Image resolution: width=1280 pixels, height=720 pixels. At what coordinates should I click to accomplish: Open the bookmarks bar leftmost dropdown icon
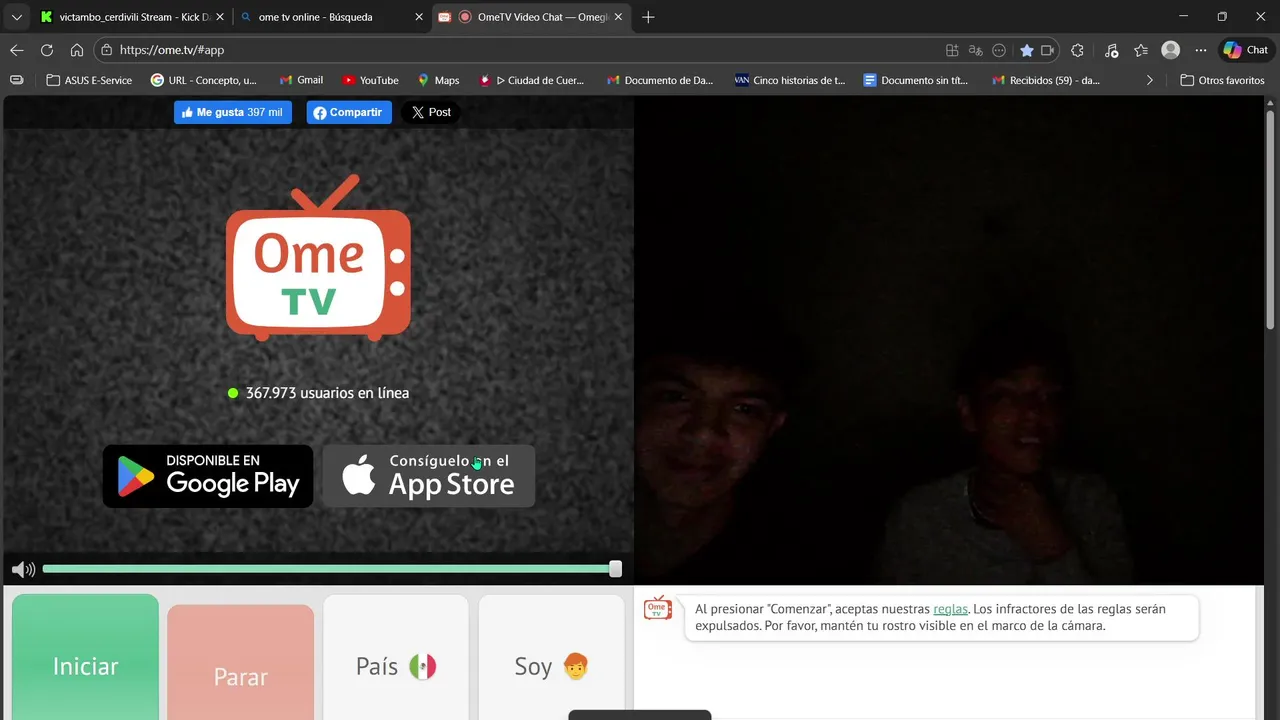coord(16,80)
